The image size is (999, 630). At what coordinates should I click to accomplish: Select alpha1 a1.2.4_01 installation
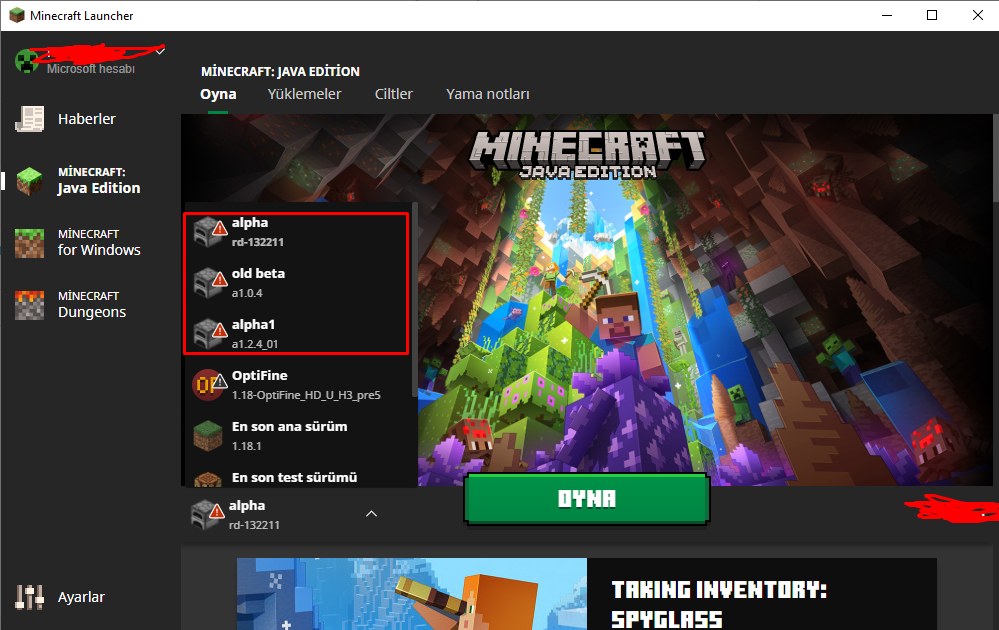(x=298, y=334)
